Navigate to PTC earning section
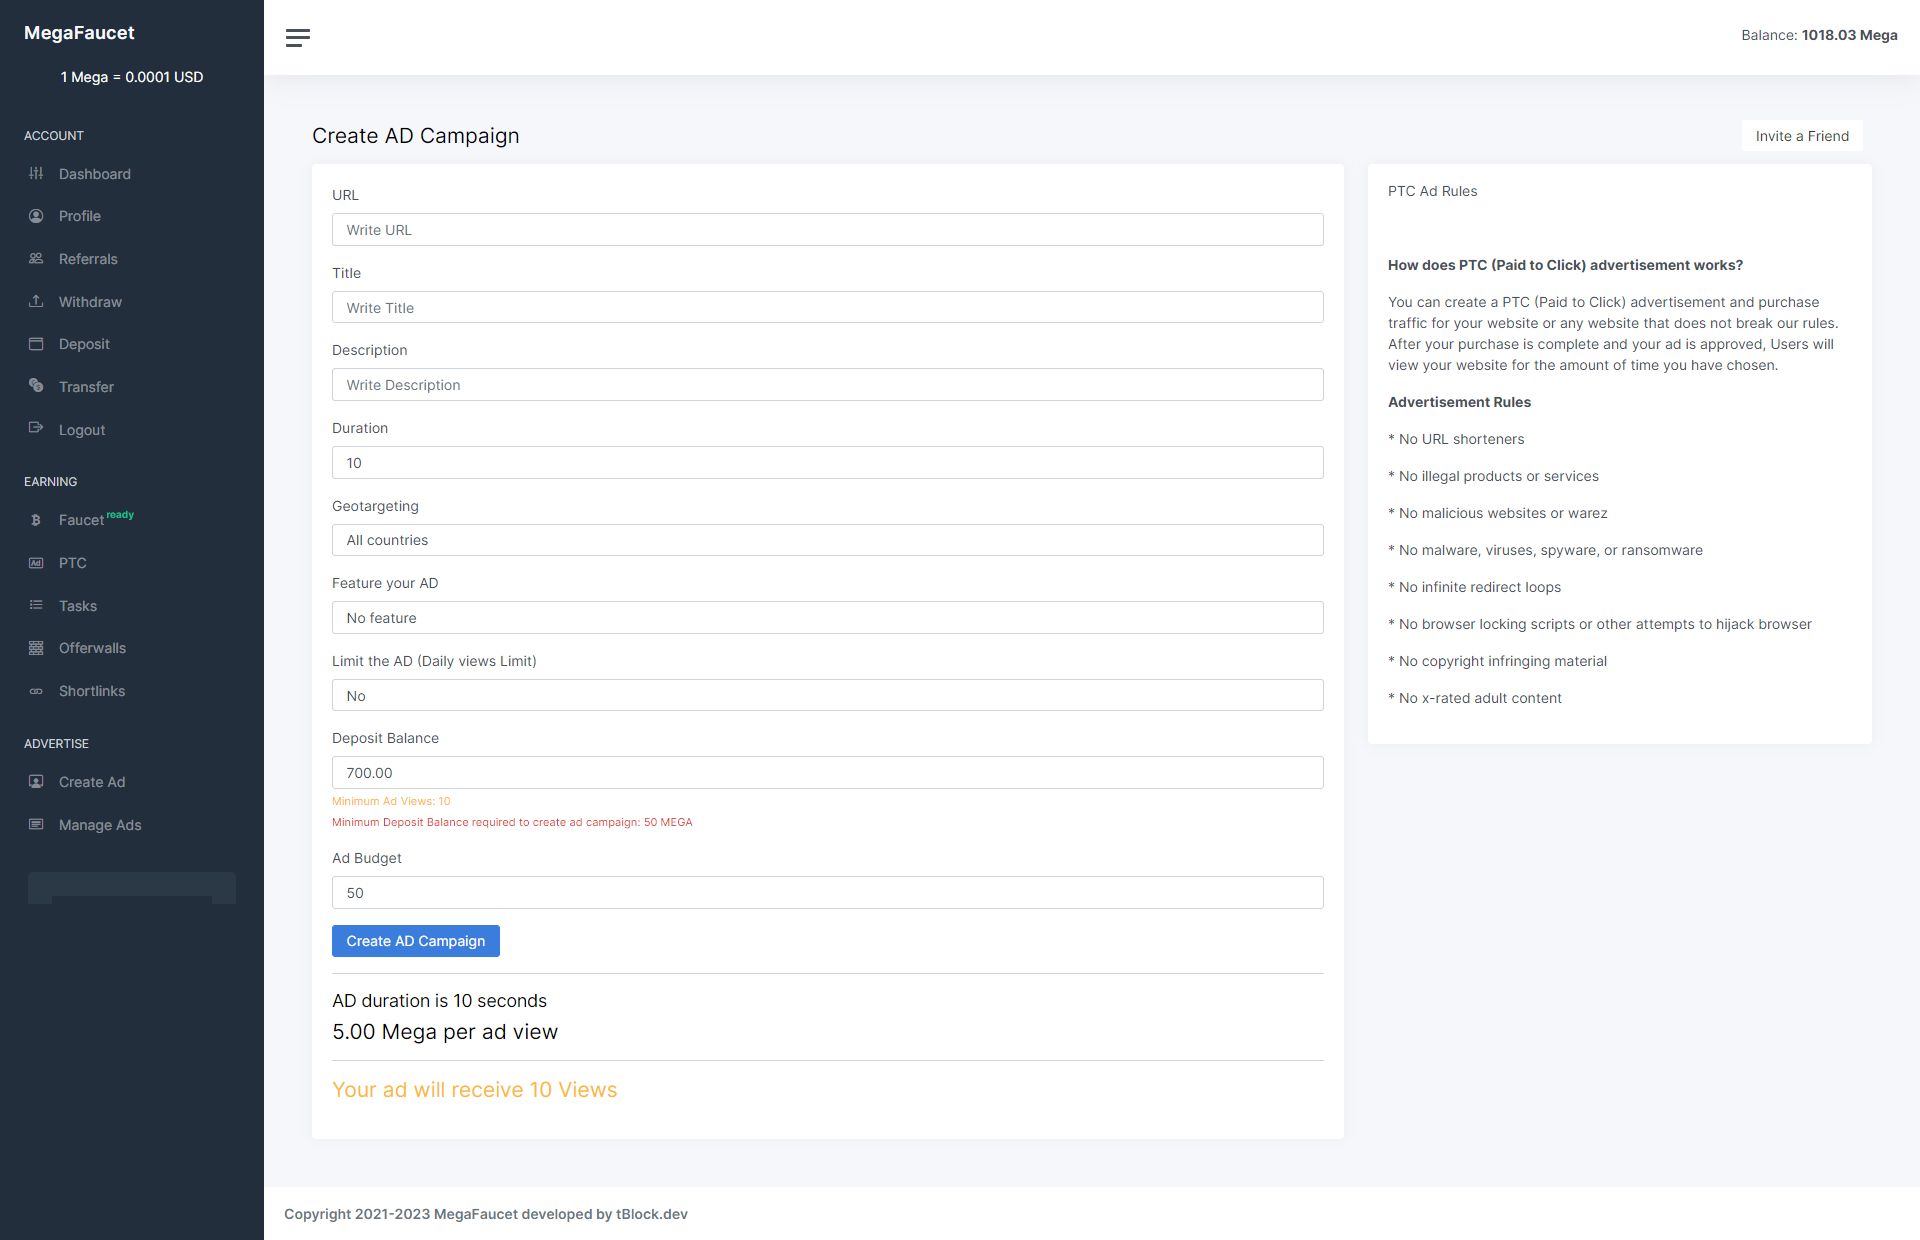This screenshot has width=1920, height=1240. click(x=71, y=563)
